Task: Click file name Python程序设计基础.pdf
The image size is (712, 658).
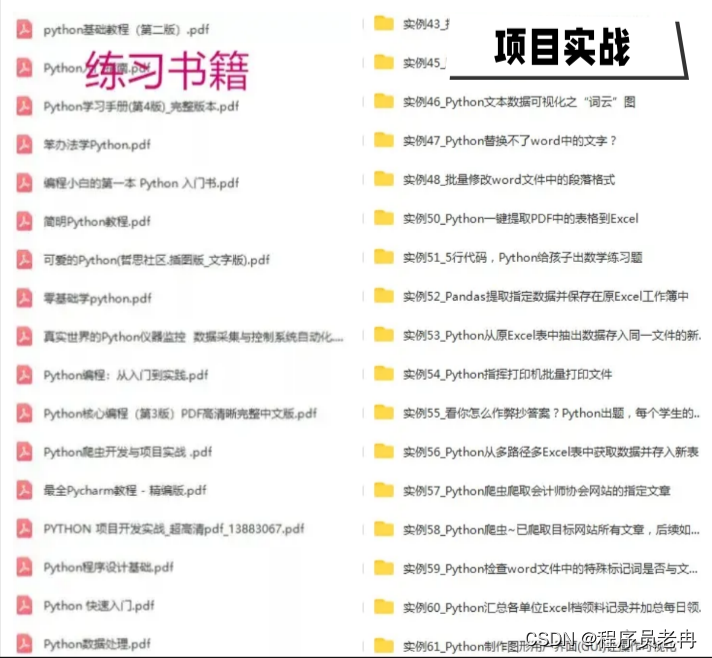Action: click(109, 568)
